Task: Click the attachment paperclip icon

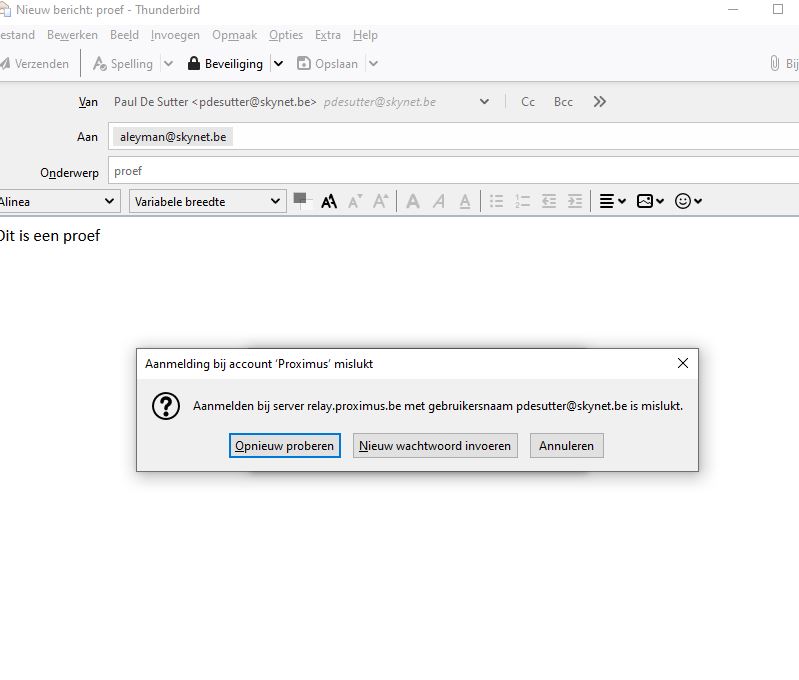Action: (774, 63)
